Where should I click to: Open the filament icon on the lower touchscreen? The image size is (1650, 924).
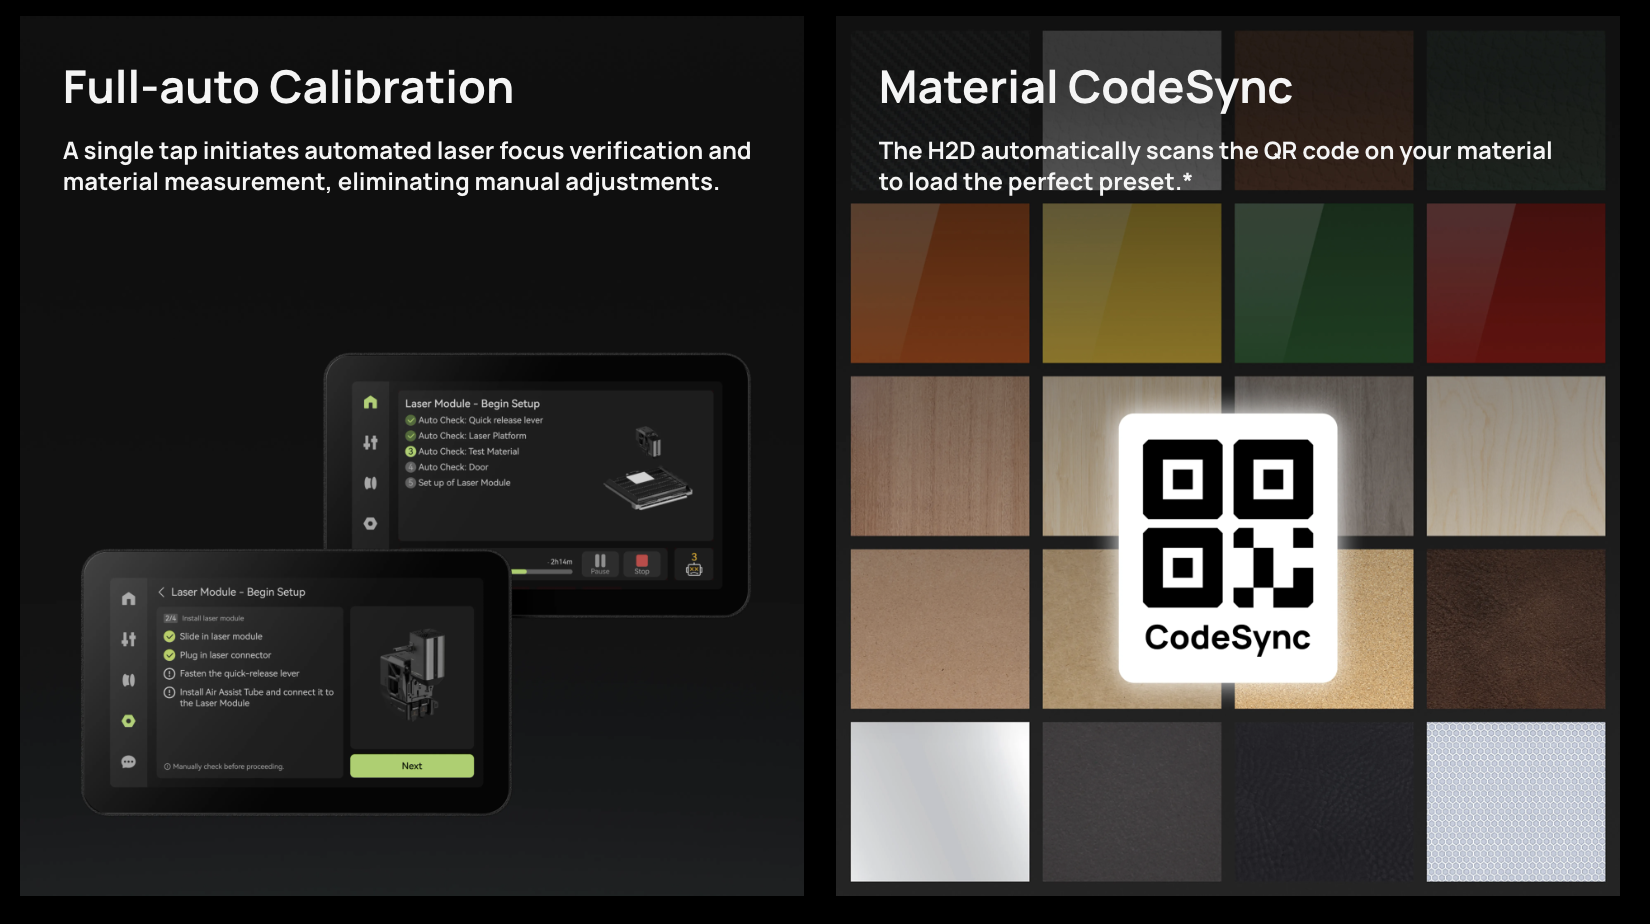[128, 680]
